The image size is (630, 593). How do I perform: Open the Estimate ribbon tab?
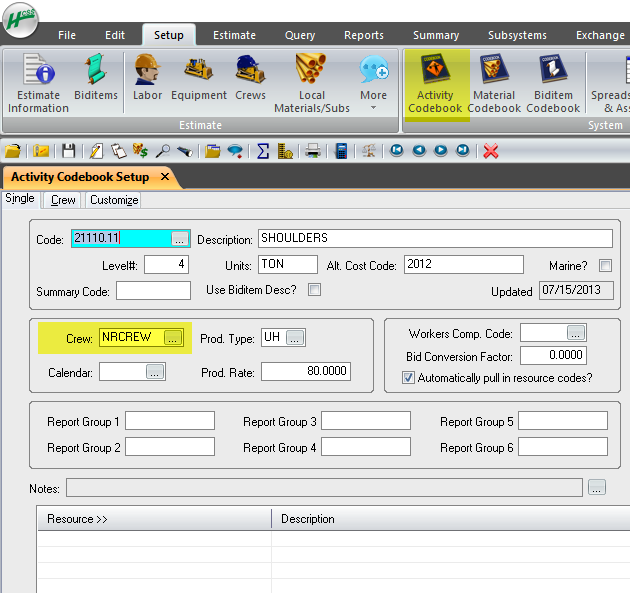[x=234, y=35]
